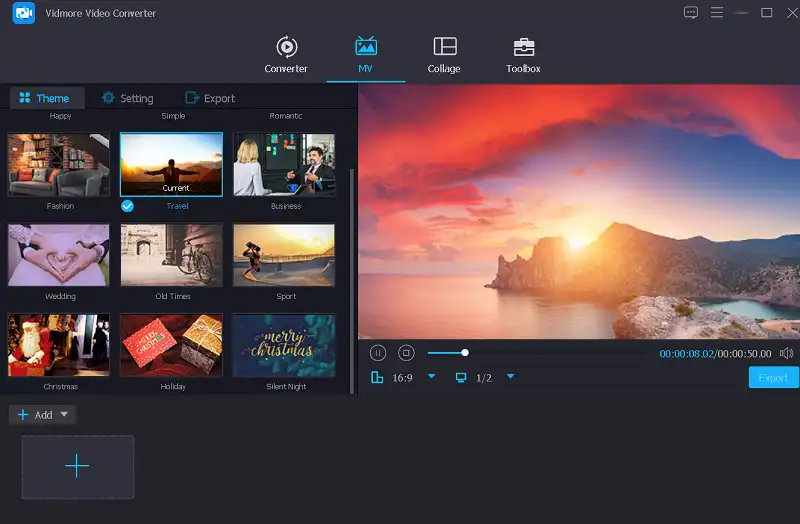Choose the Christmas theme thumbnail
The image size is (800, 524).
(x=59, y=345)
